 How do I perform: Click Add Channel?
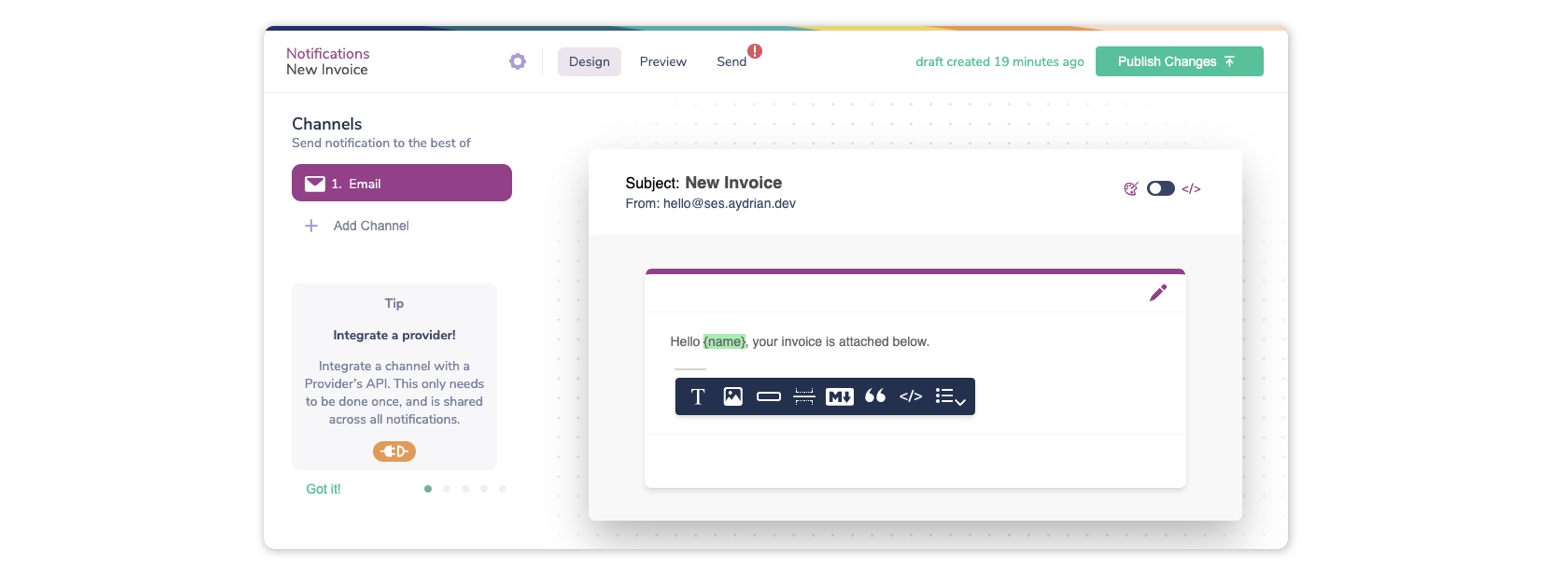pos(371,226)
